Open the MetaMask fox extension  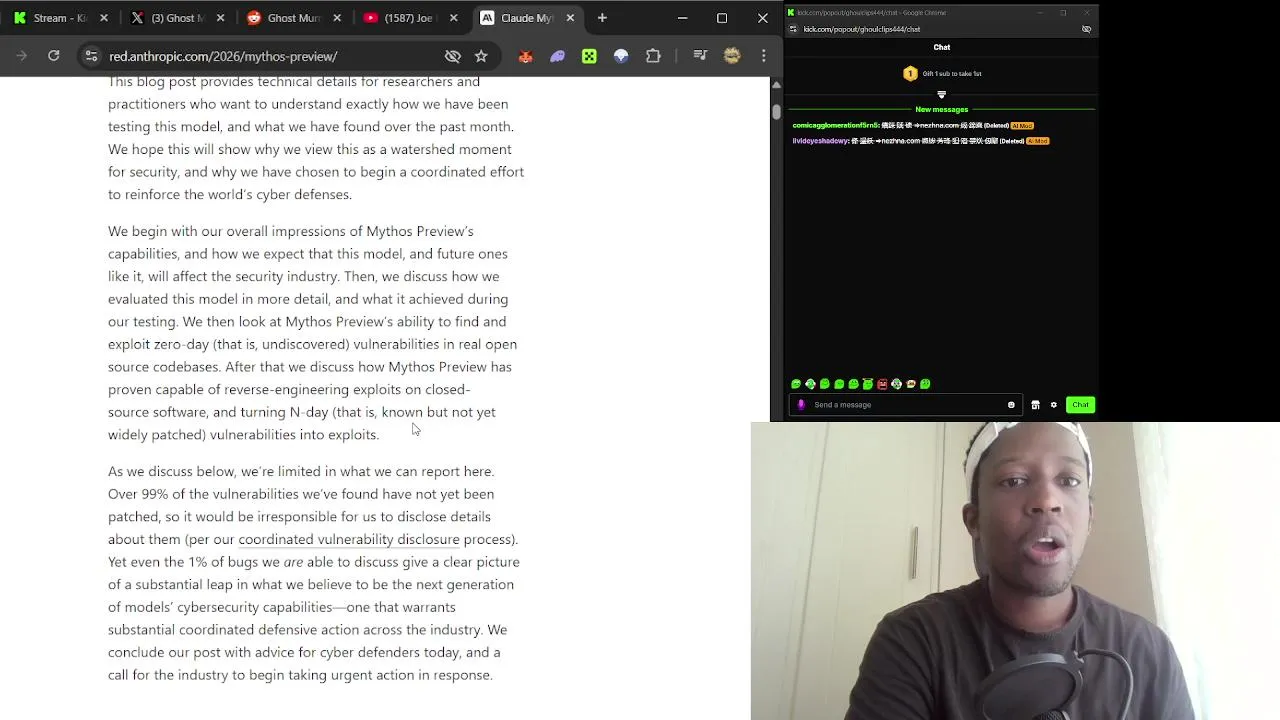[525, 56]
